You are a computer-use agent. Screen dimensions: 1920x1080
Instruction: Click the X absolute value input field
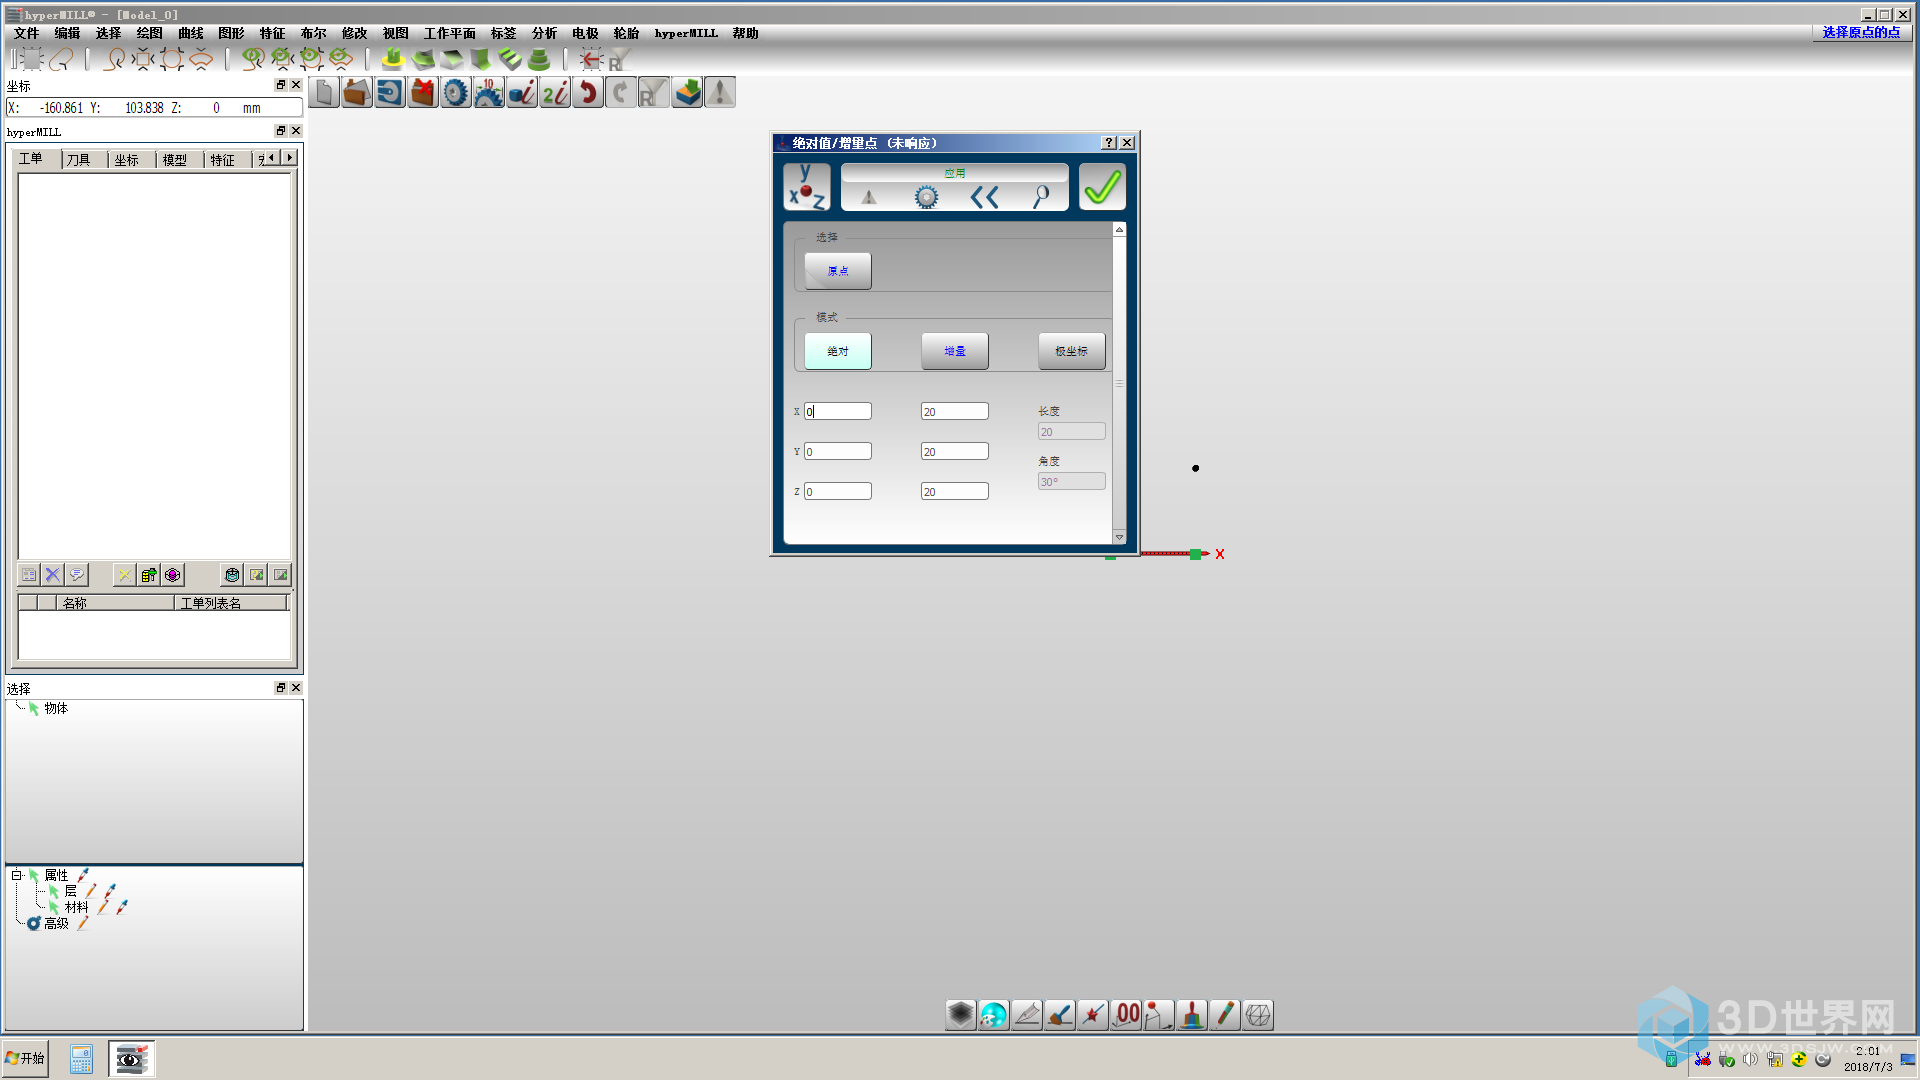tap(838, 411)
